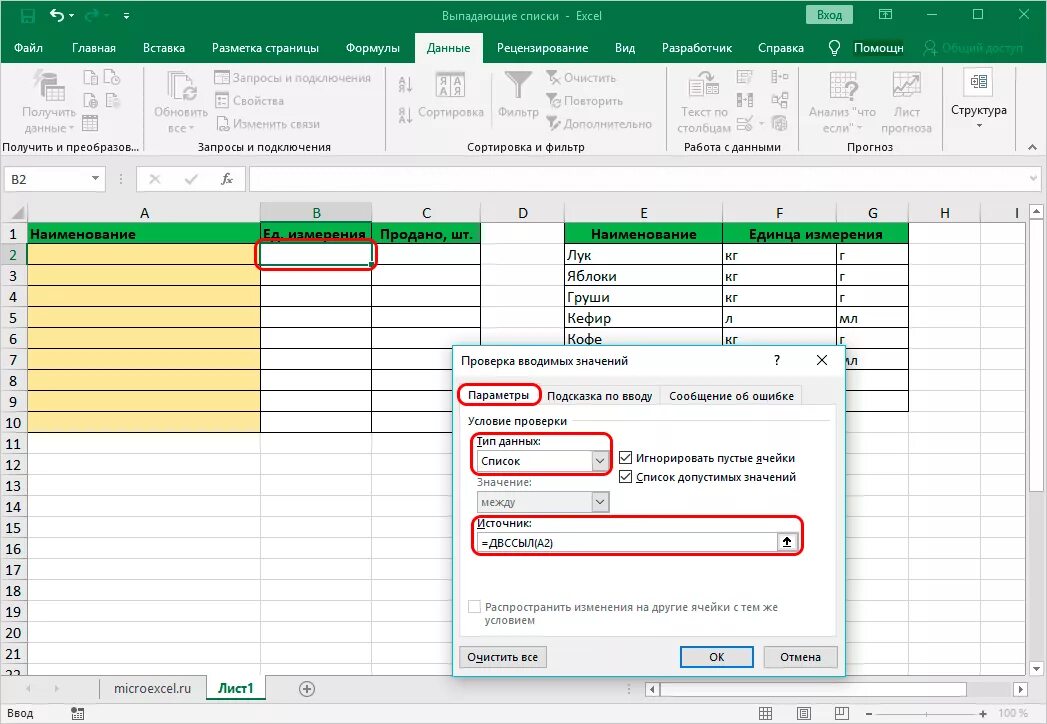
Task: Click the Filter (Фильтр) funnel icon
Action: pos(518,85)
